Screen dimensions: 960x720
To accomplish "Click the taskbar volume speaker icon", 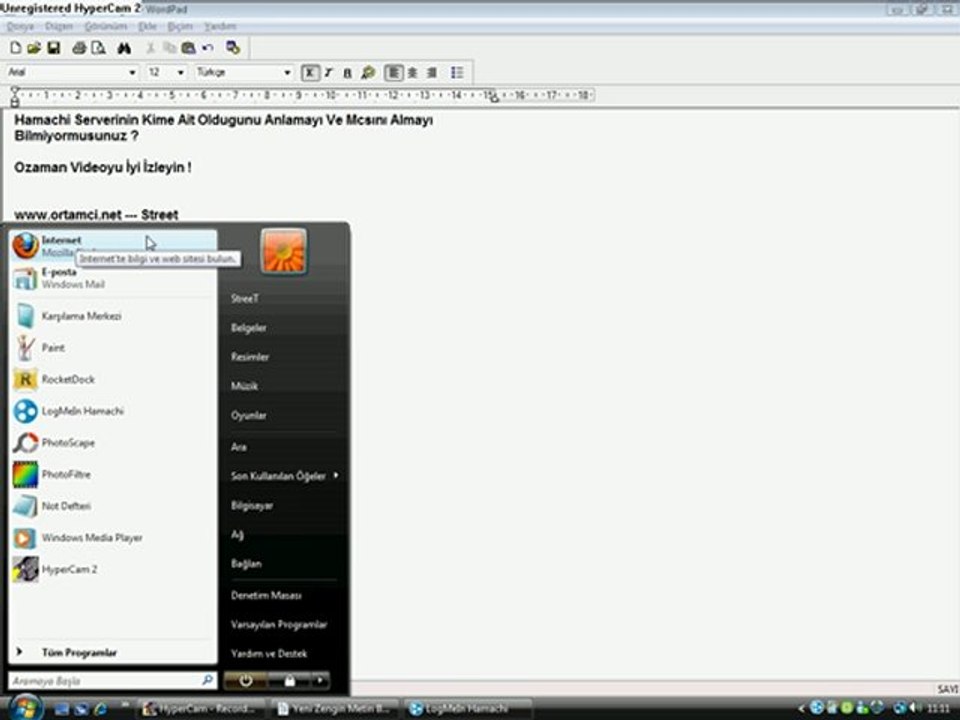I will (917, 708).
